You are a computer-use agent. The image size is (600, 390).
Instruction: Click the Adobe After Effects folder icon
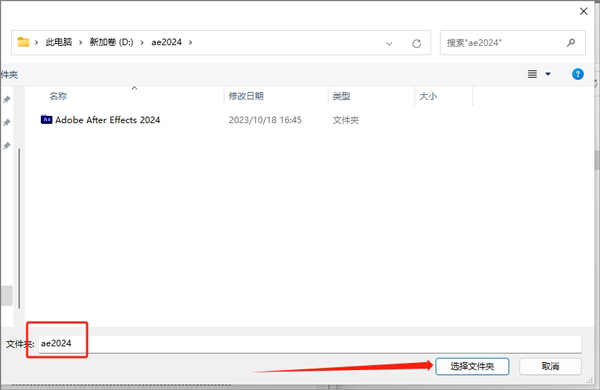[46, 119]
